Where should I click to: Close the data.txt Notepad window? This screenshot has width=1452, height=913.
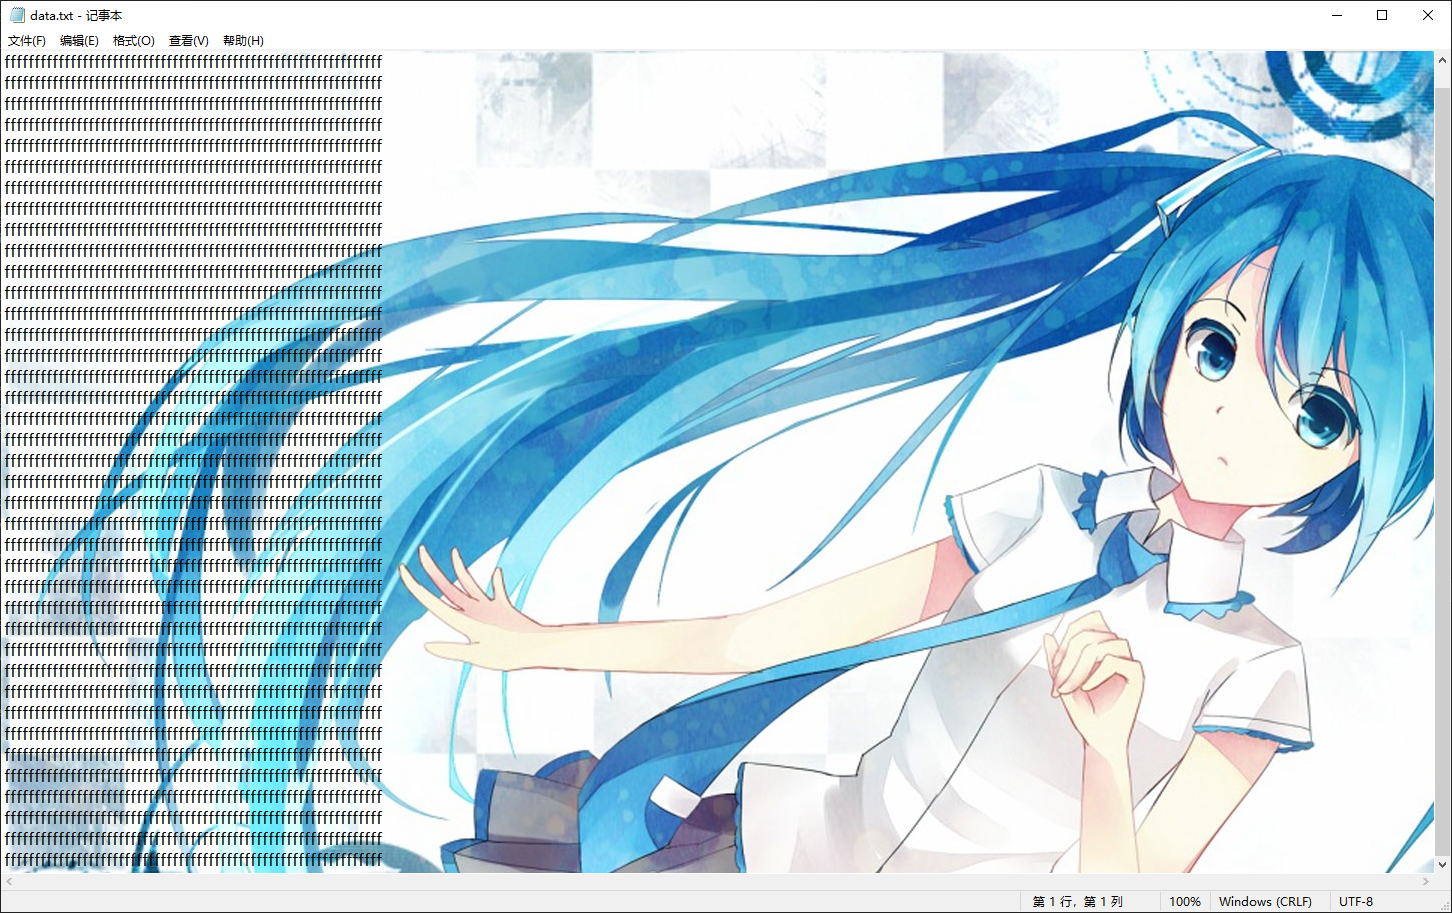click(x=1428, y=15)
